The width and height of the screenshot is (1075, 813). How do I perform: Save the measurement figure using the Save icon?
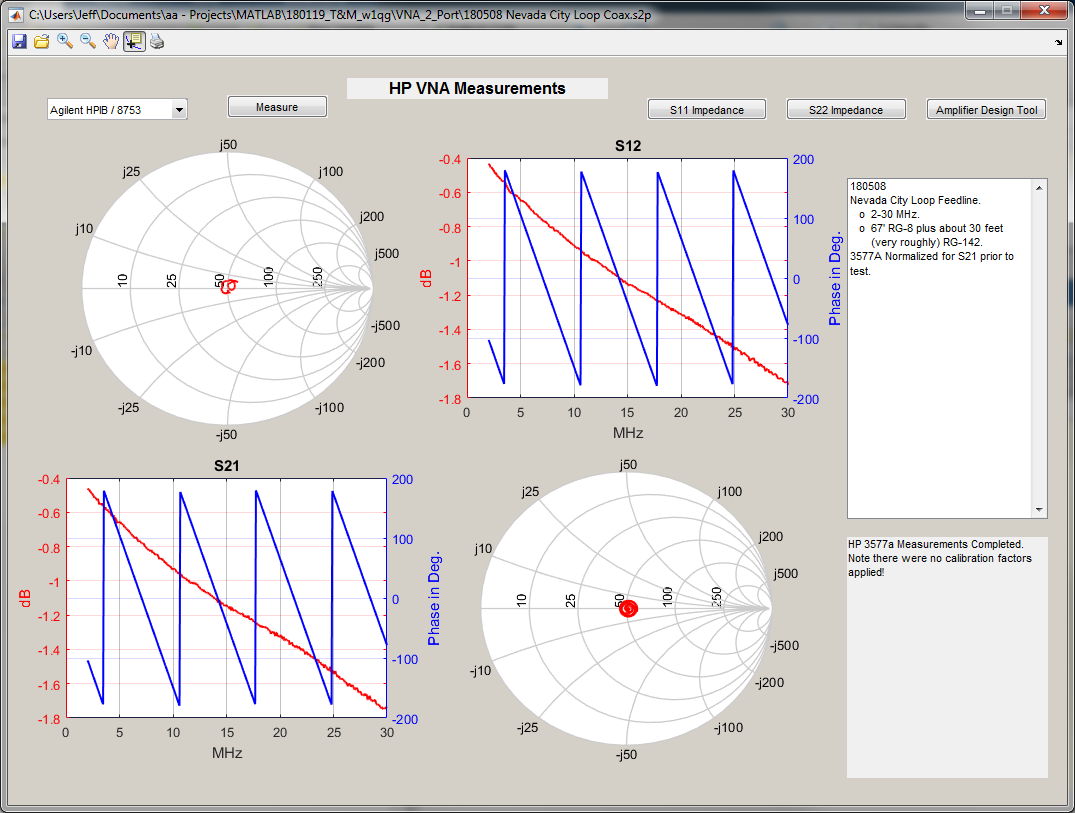pyautogui.click(x=18, y=41)
